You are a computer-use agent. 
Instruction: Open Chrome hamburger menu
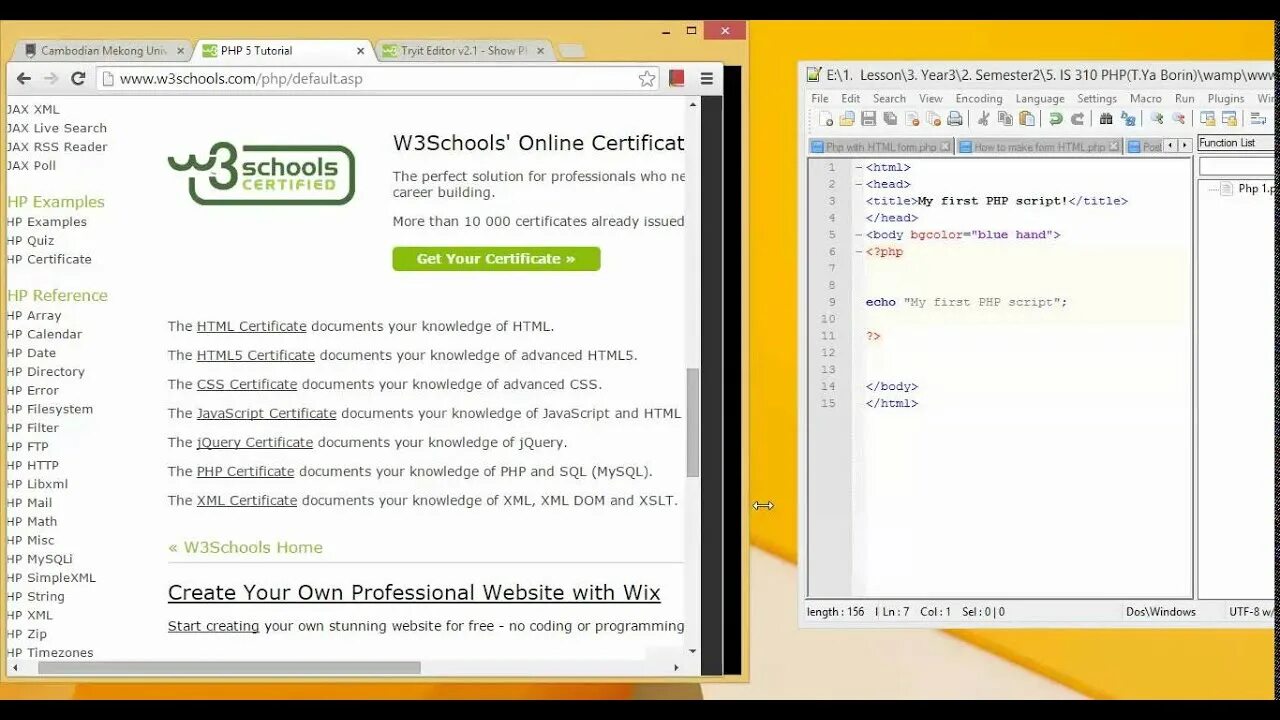pyautogui.click(x=706, y=78)
